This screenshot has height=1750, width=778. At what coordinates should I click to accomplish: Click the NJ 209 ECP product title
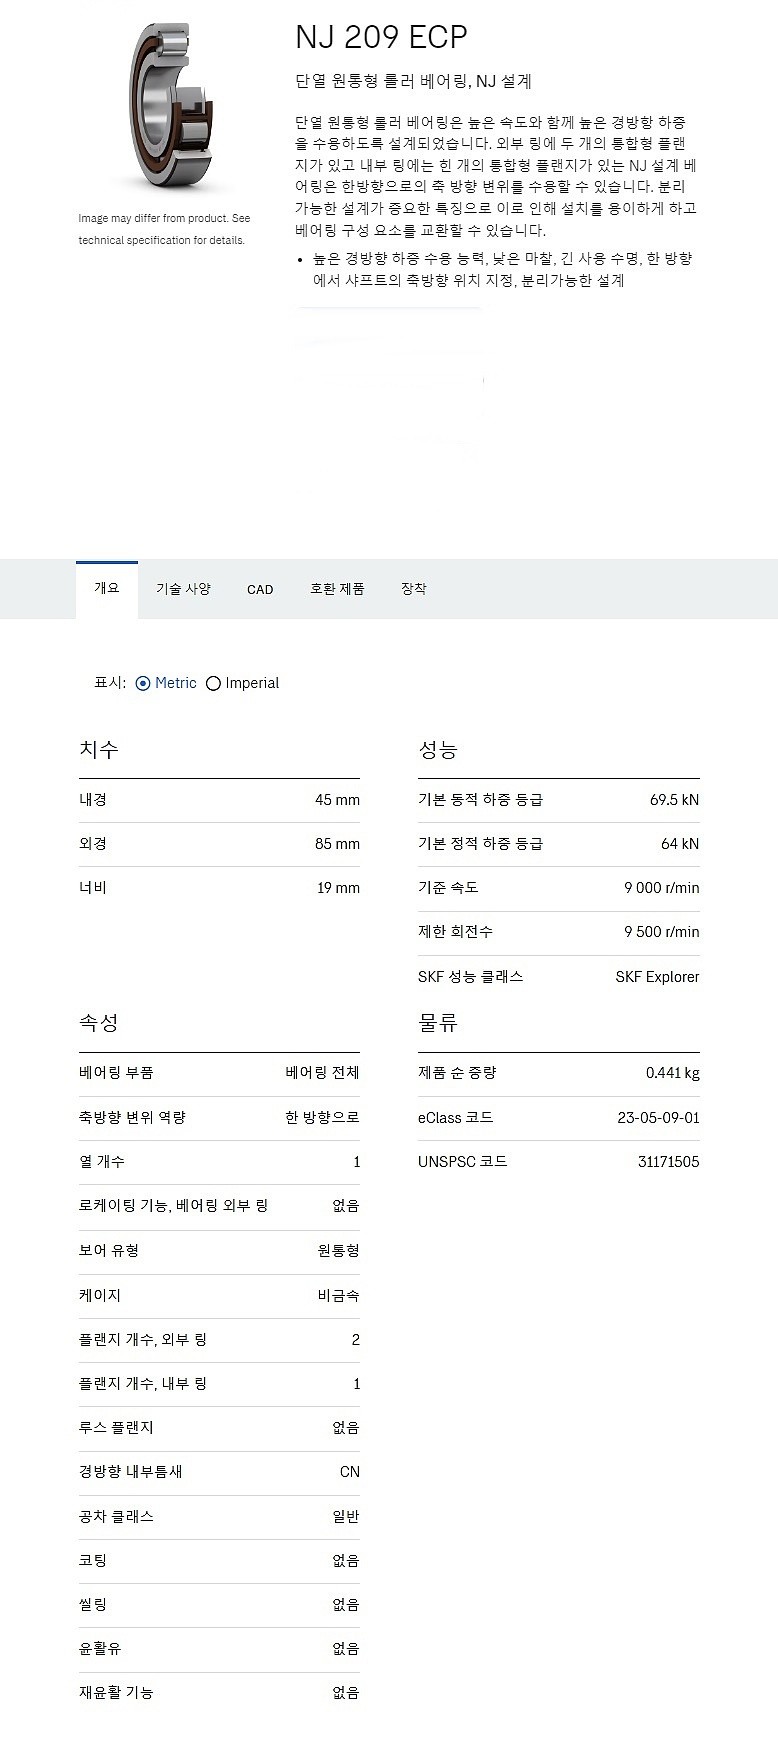pyautogui.click(x=381, y=37)
